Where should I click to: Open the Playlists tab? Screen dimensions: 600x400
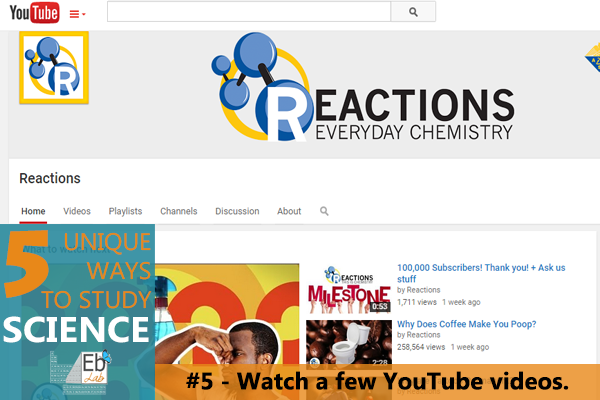(x=125, y=211)
